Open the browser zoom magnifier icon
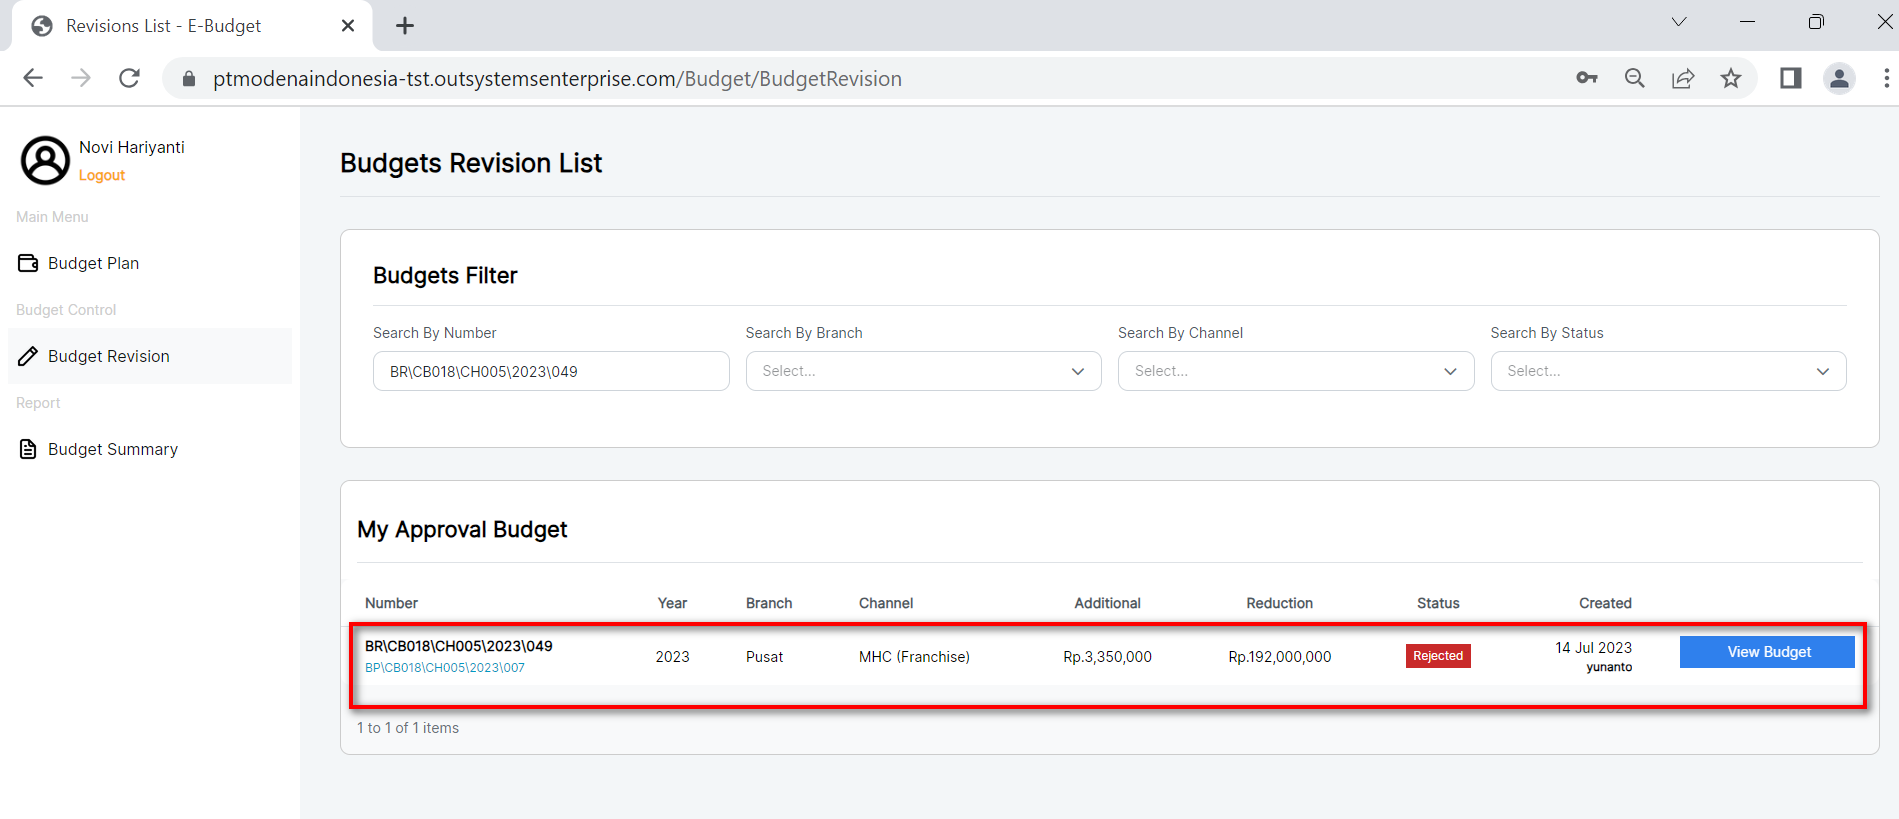 tap(1635, 78)
